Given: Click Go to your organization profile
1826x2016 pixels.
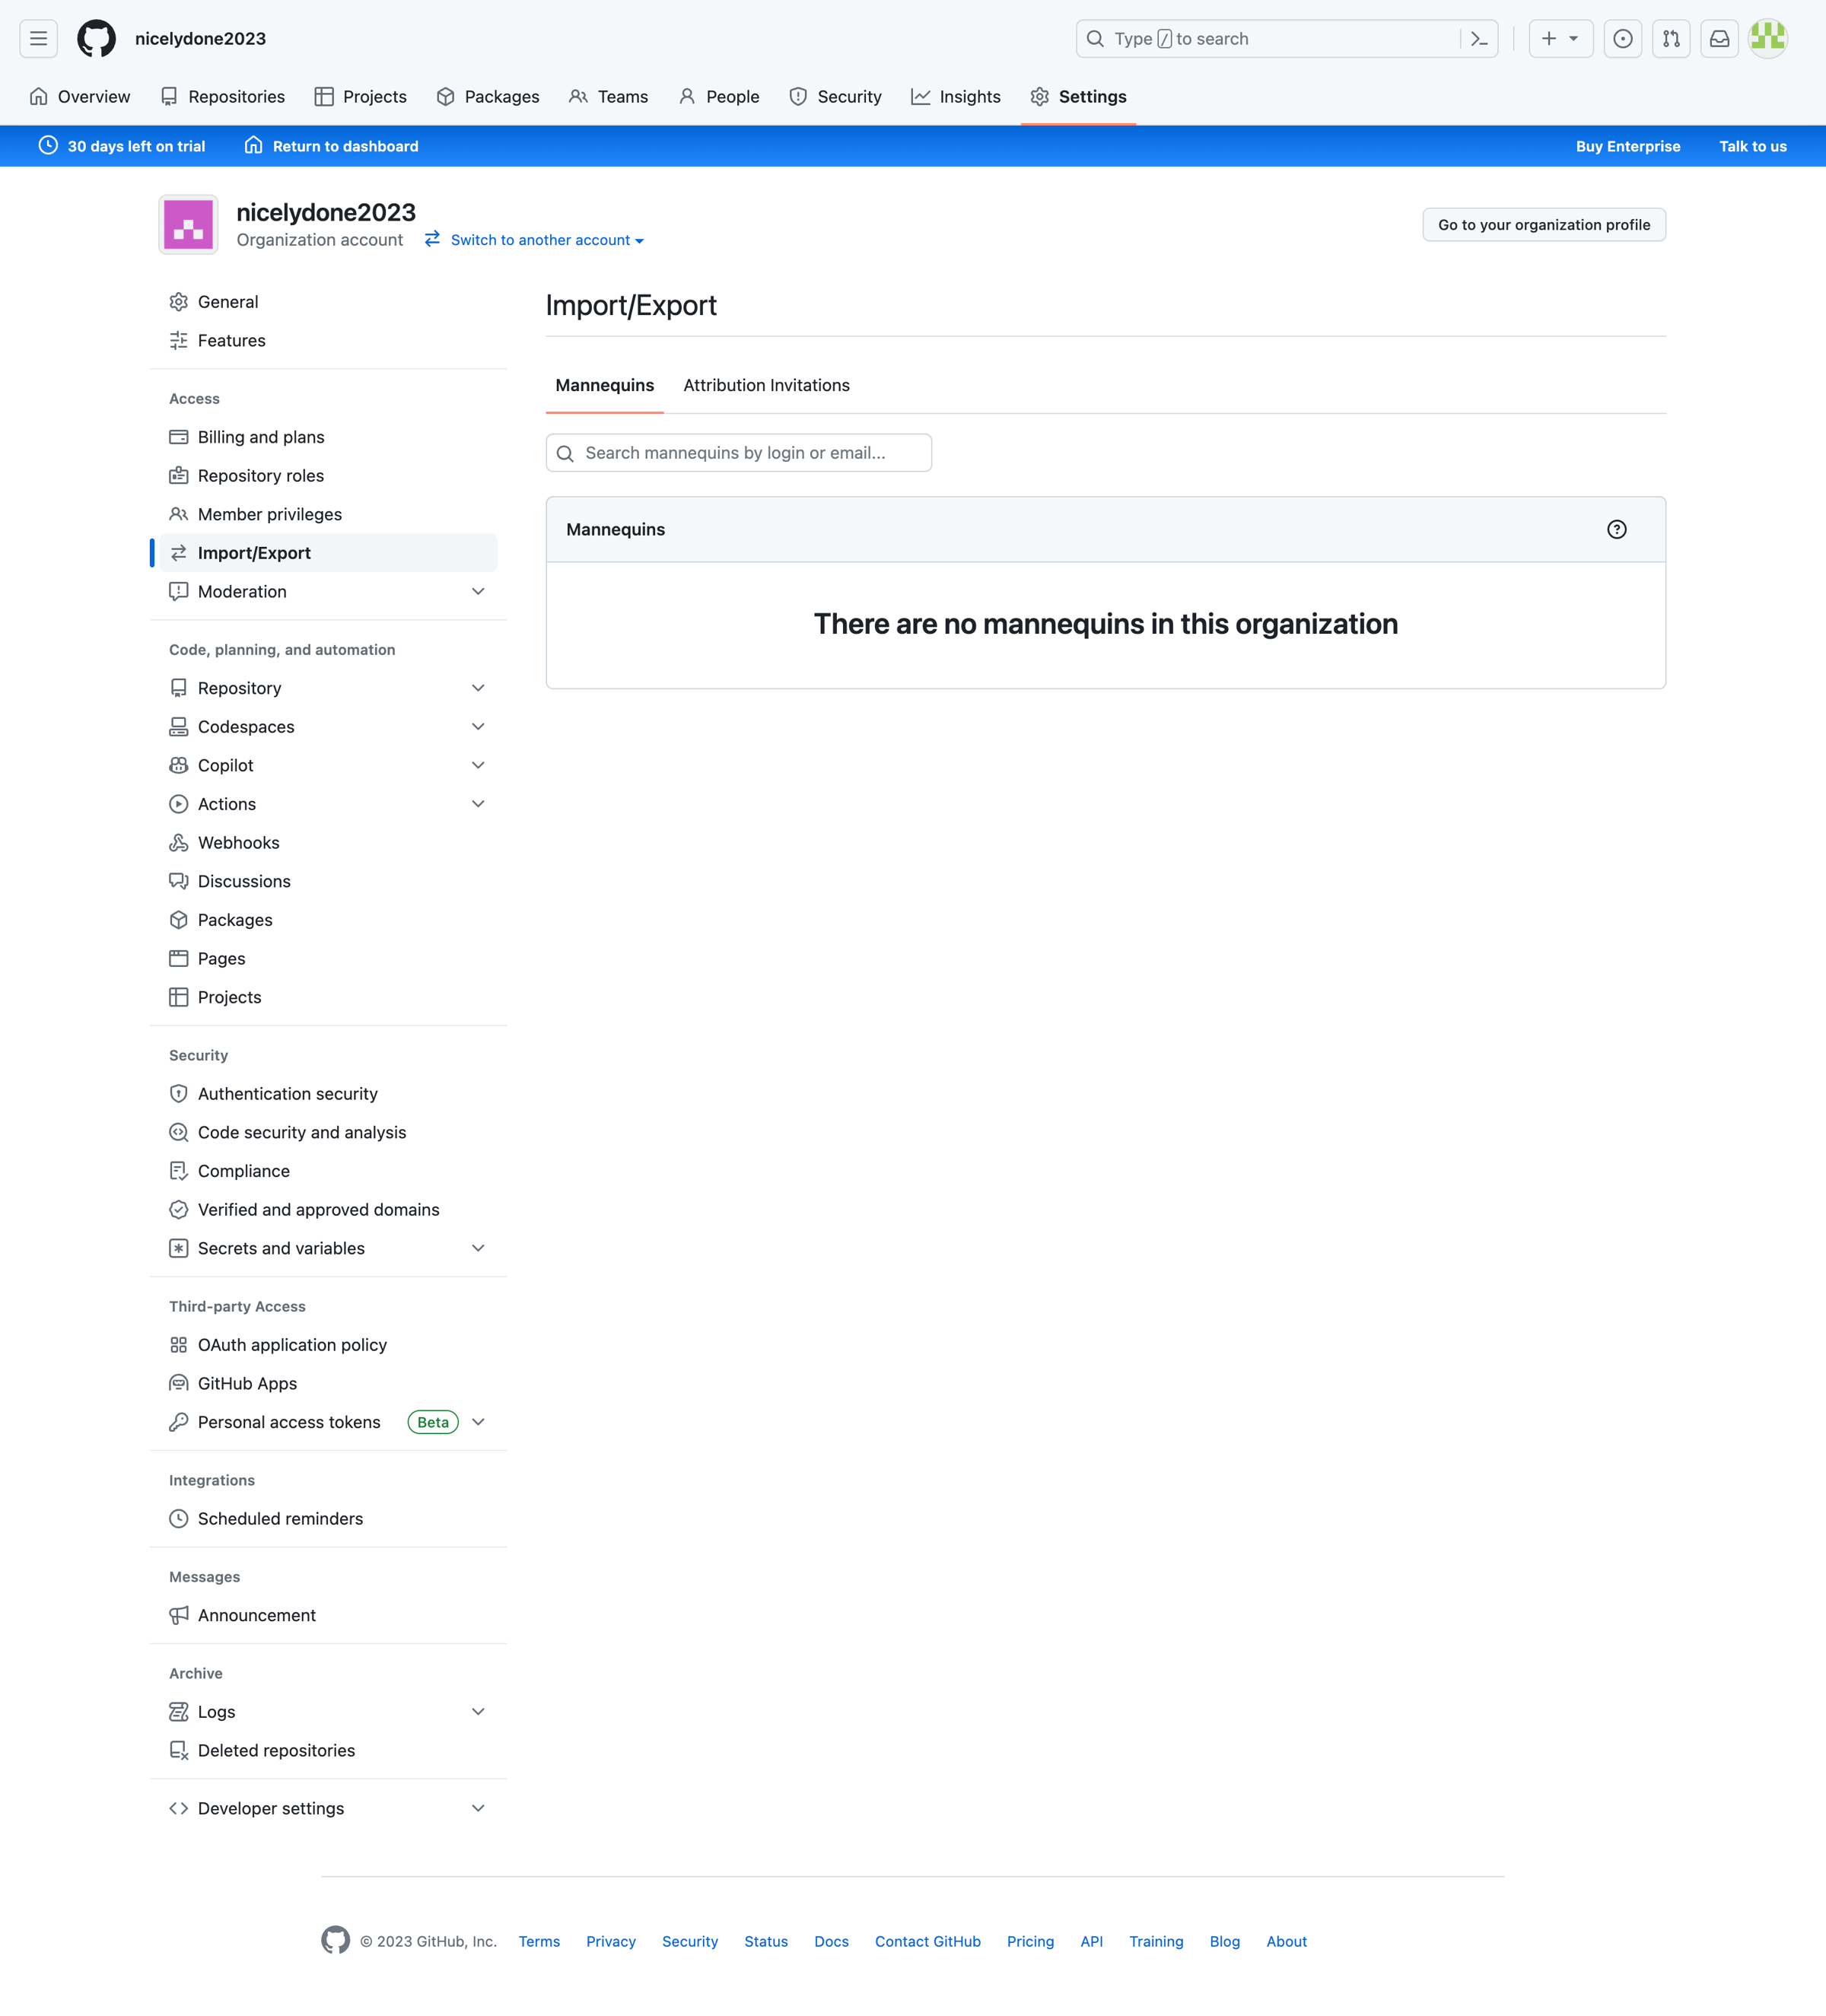Looking at the screenshot, I should pos(1544,225).
